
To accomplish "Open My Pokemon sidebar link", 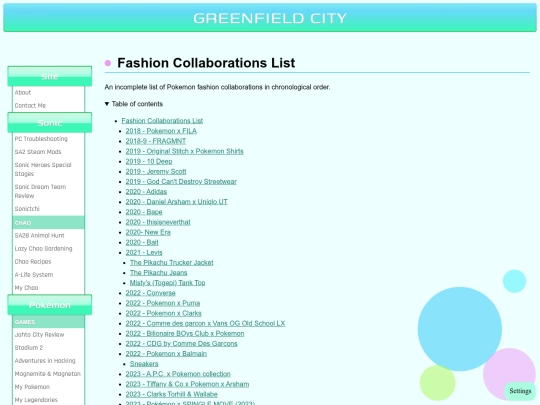I will (32, 387).
